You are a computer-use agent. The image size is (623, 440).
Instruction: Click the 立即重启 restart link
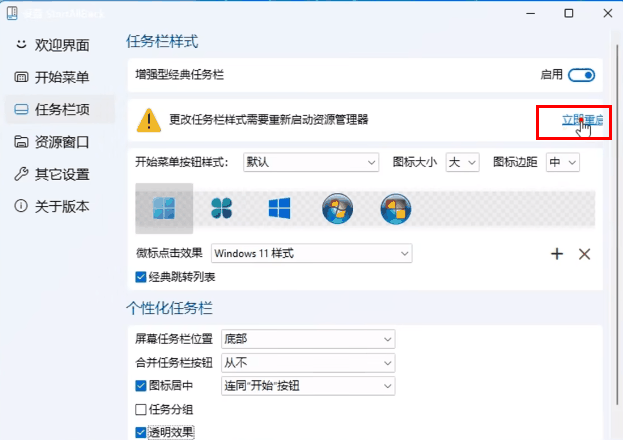(582, 119)
